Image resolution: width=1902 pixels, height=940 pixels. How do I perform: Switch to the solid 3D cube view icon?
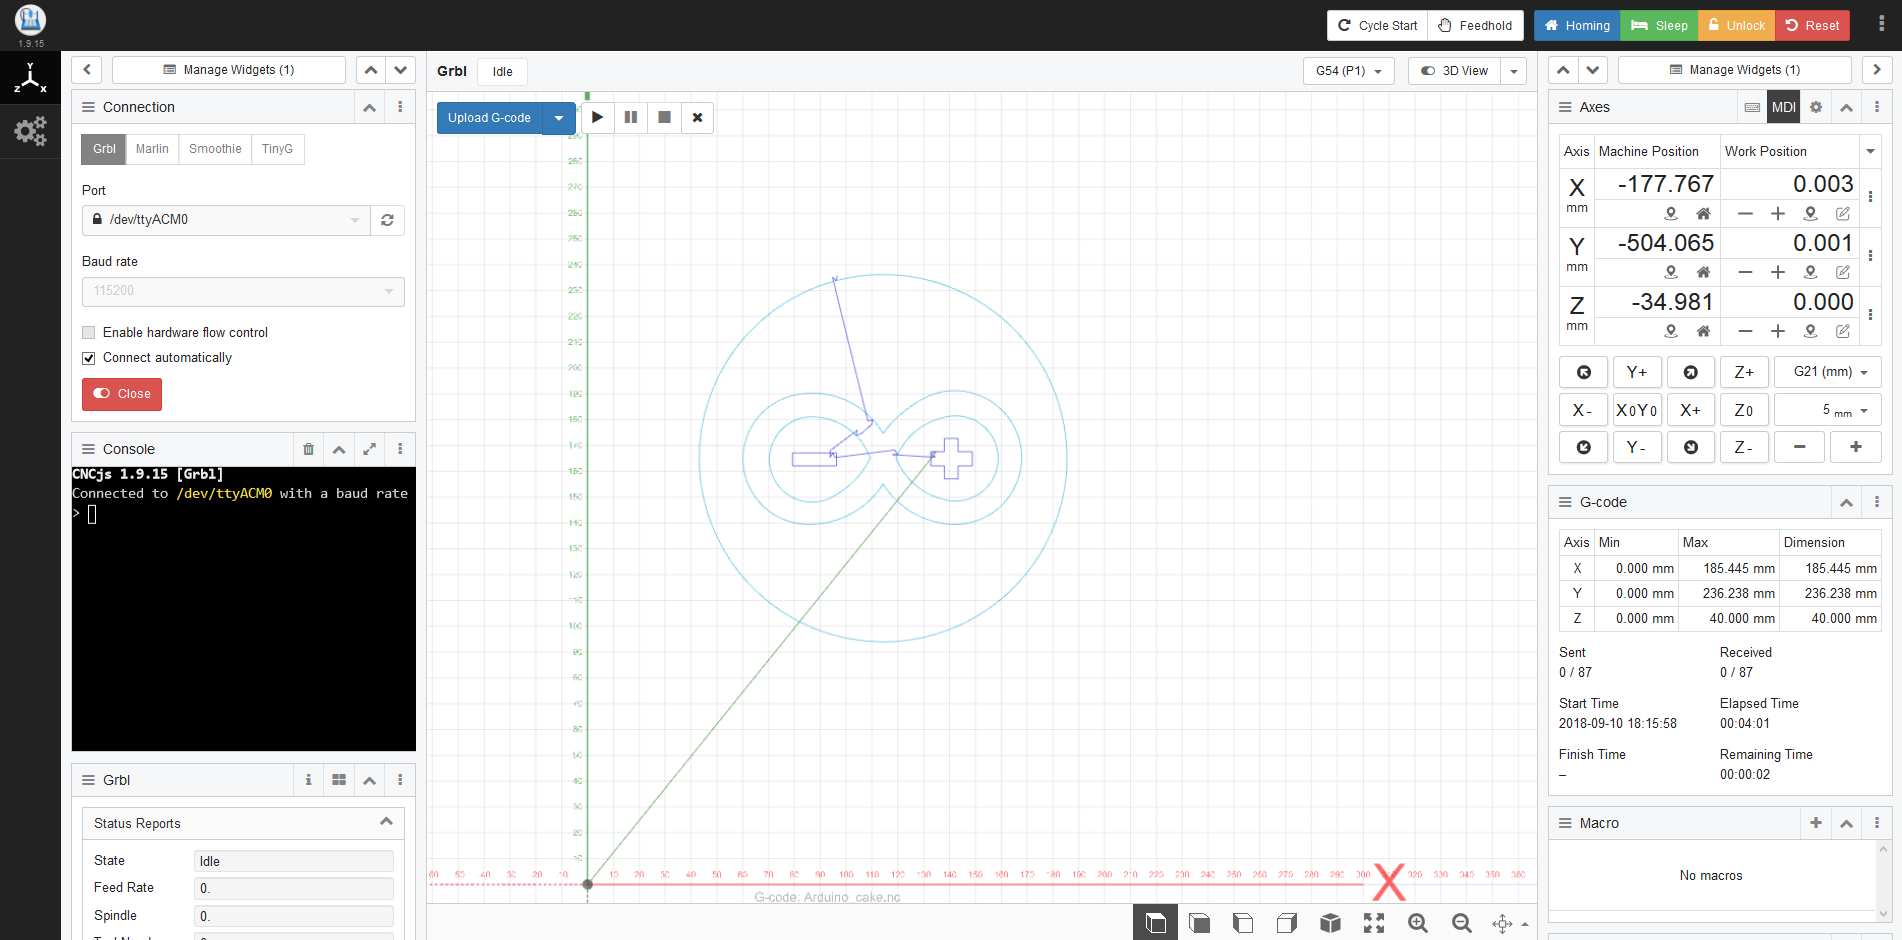pos(1330,923)
